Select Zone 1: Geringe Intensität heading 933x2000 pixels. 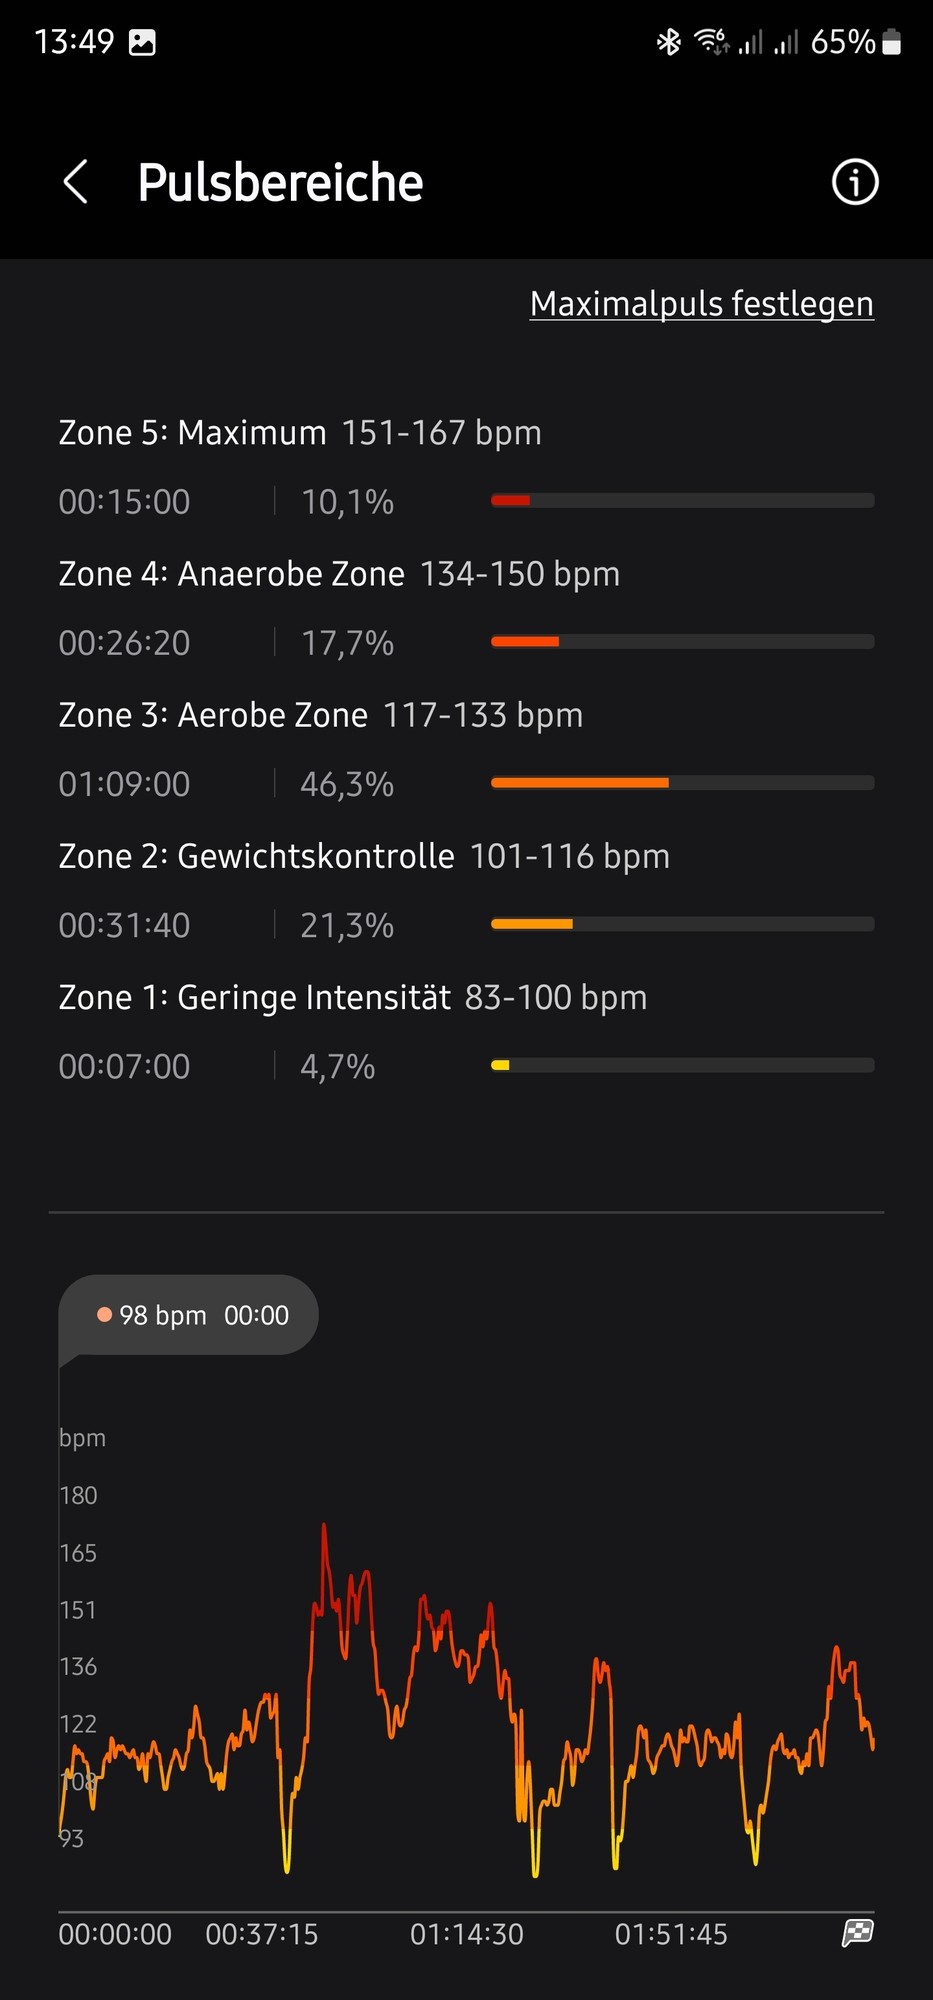(255, 998)
